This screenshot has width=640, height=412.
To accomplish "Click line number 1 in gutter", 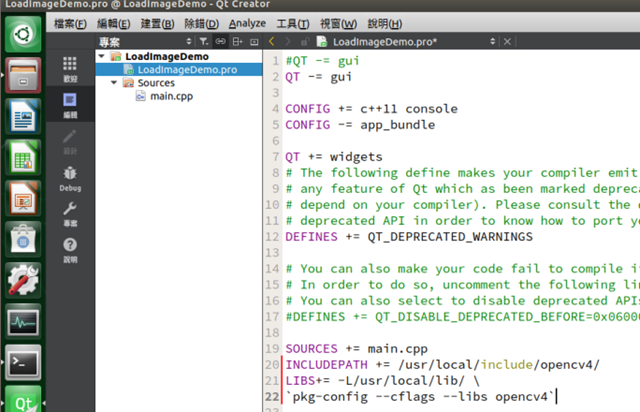I will [x=276, y=60].
